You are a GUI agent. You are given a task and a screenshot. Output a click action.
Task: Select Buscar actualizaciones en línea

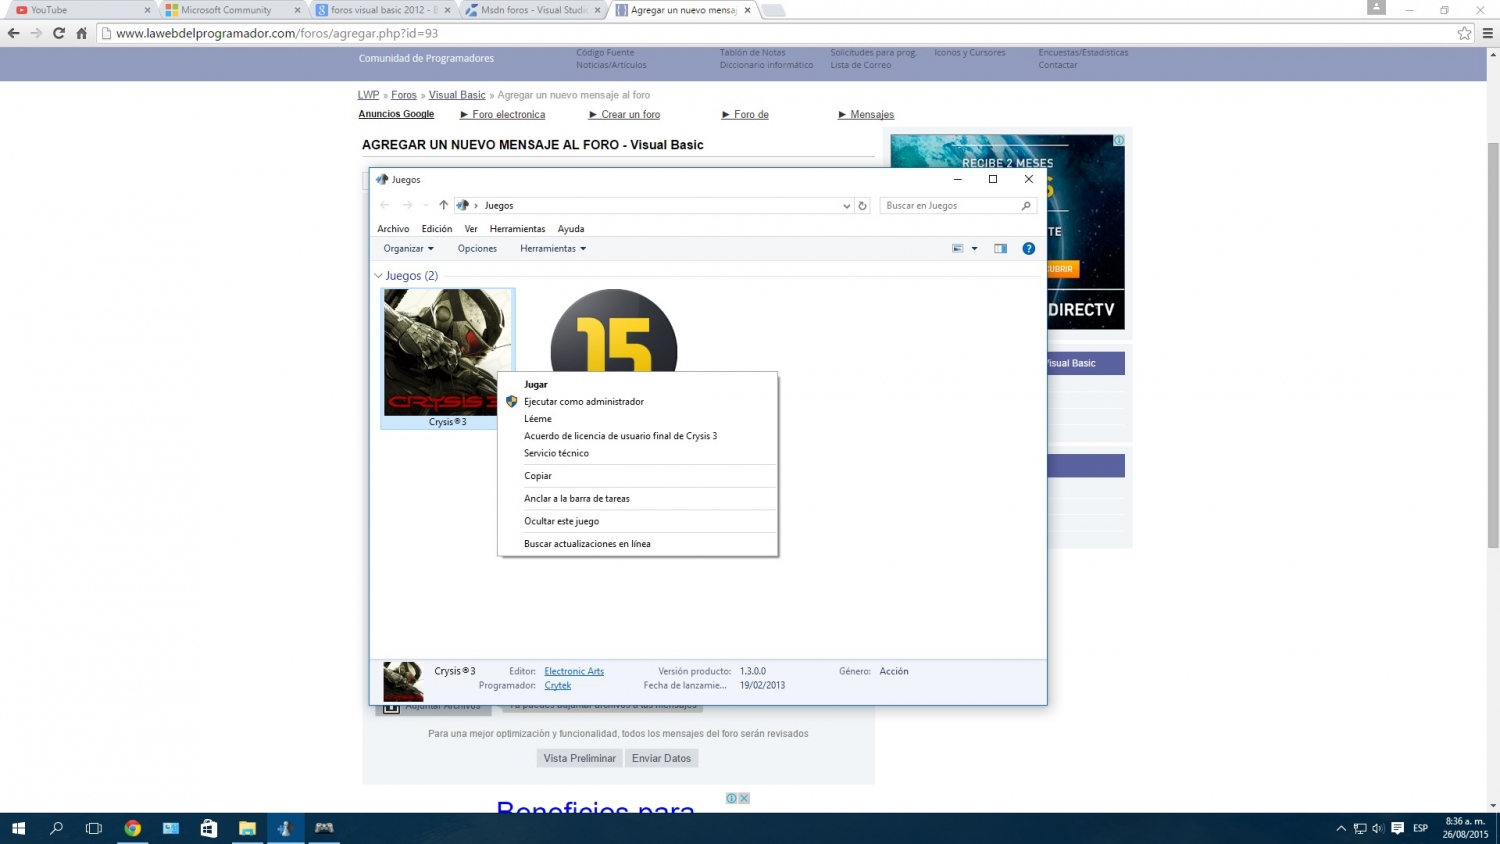pyautogui.click(x=638, y=544)
